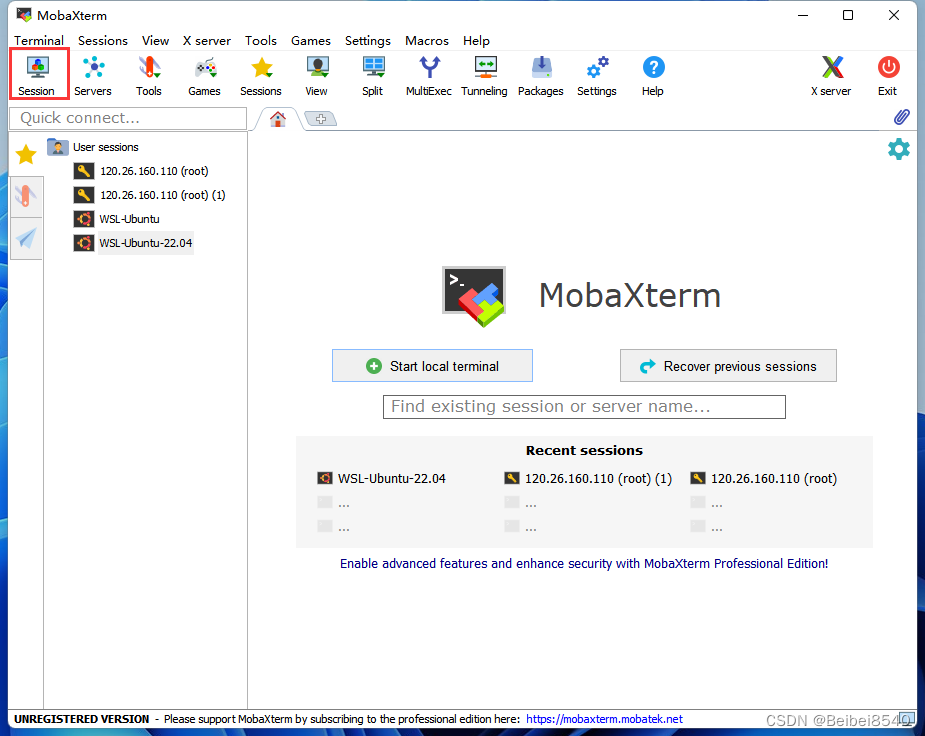
Task: Open the MultiExec icon
Action: [x=428, y=73]
